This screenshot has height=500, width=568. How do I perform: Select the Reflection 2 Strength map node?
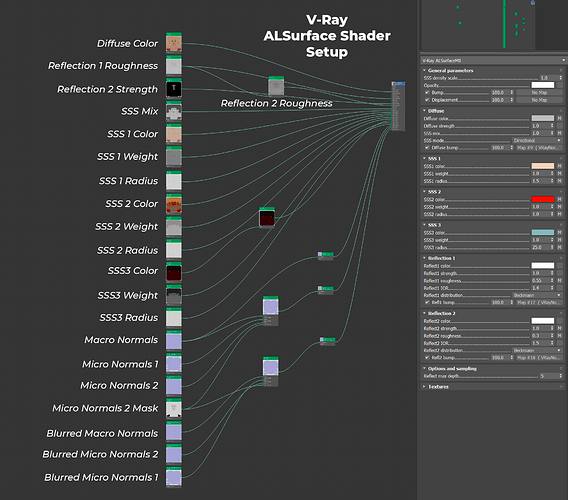click(x=174, y=88)
